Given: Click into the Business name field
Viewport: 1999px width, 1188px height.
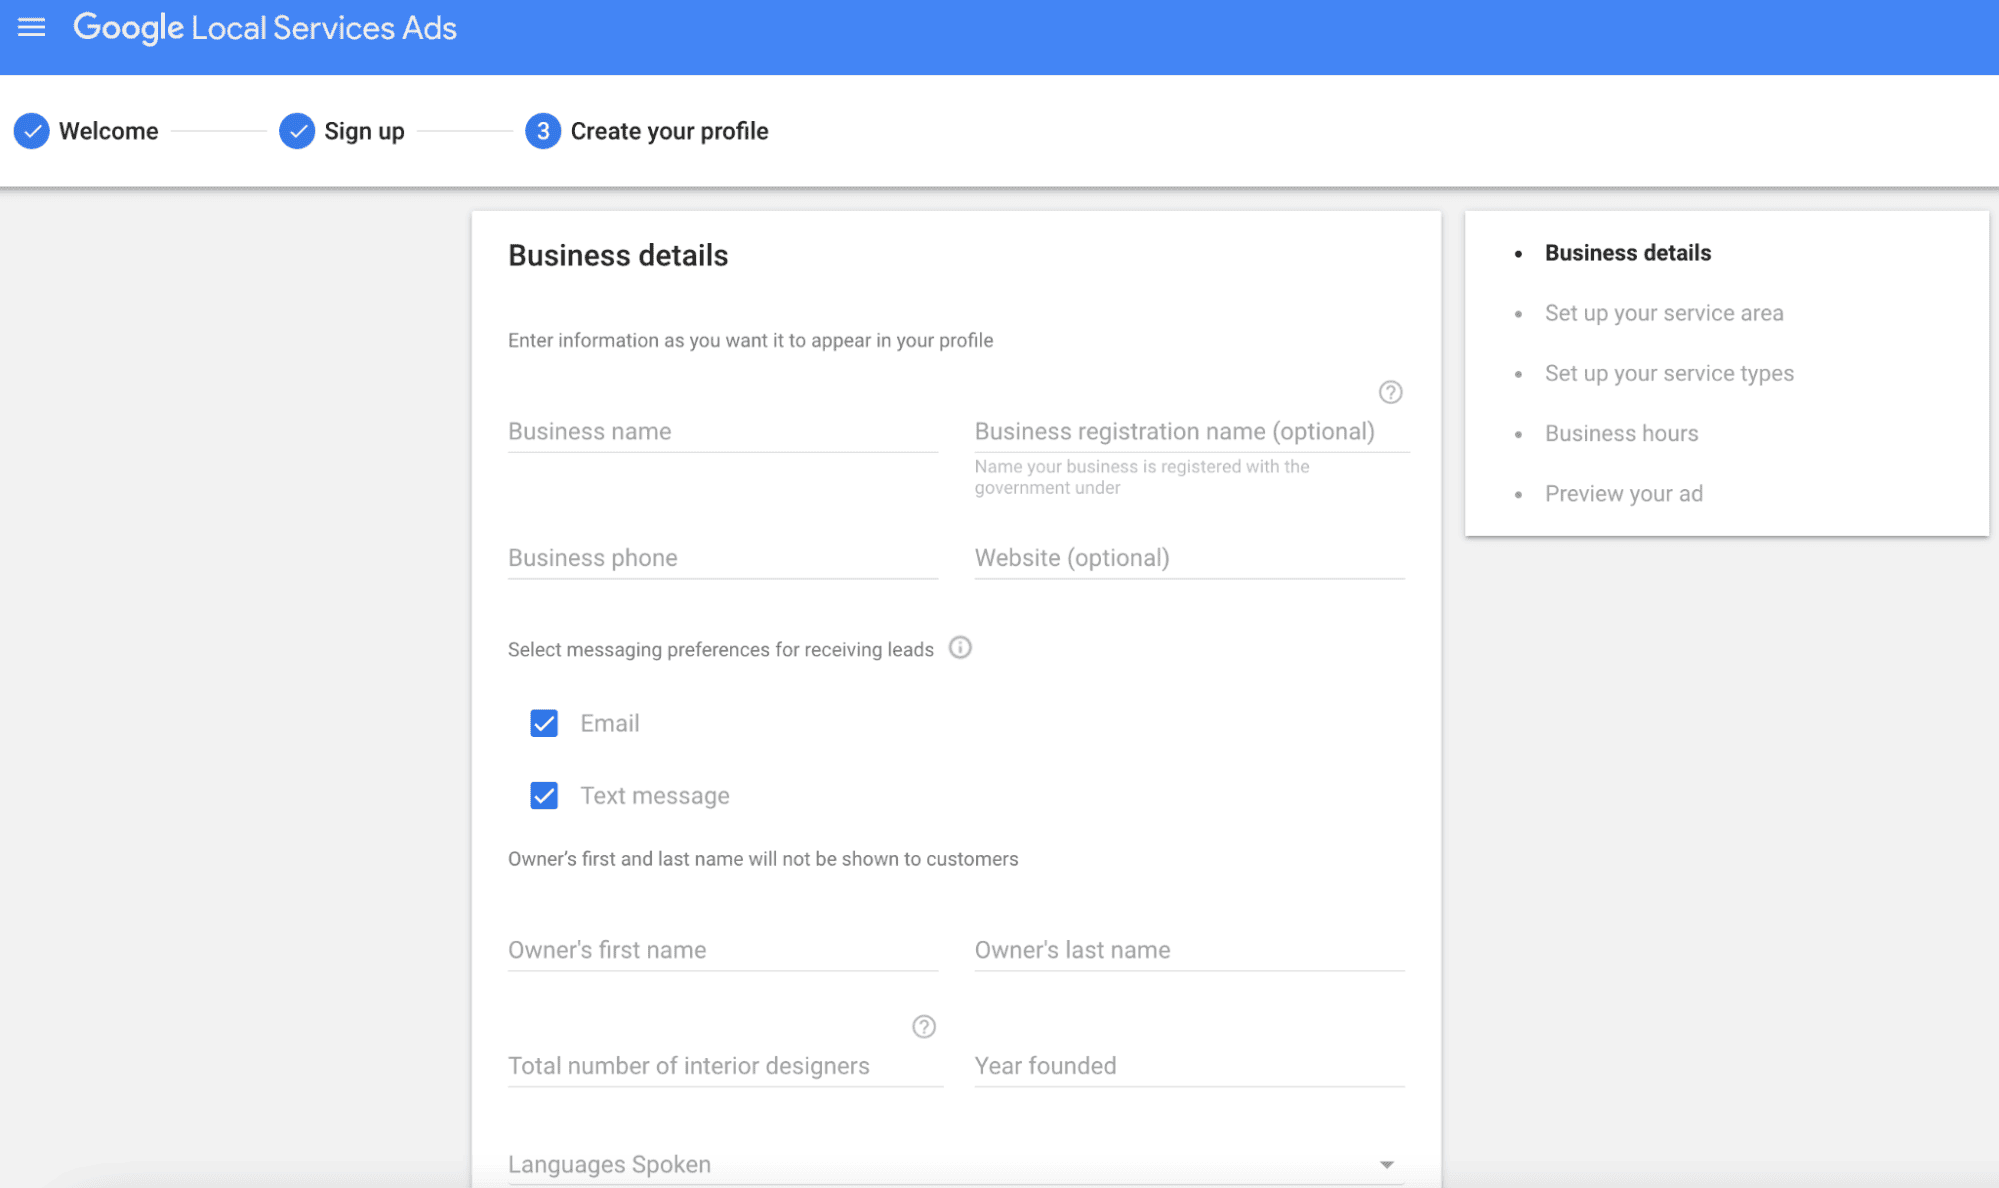Looking at the screenshot, I should click(x=721, y=431).
